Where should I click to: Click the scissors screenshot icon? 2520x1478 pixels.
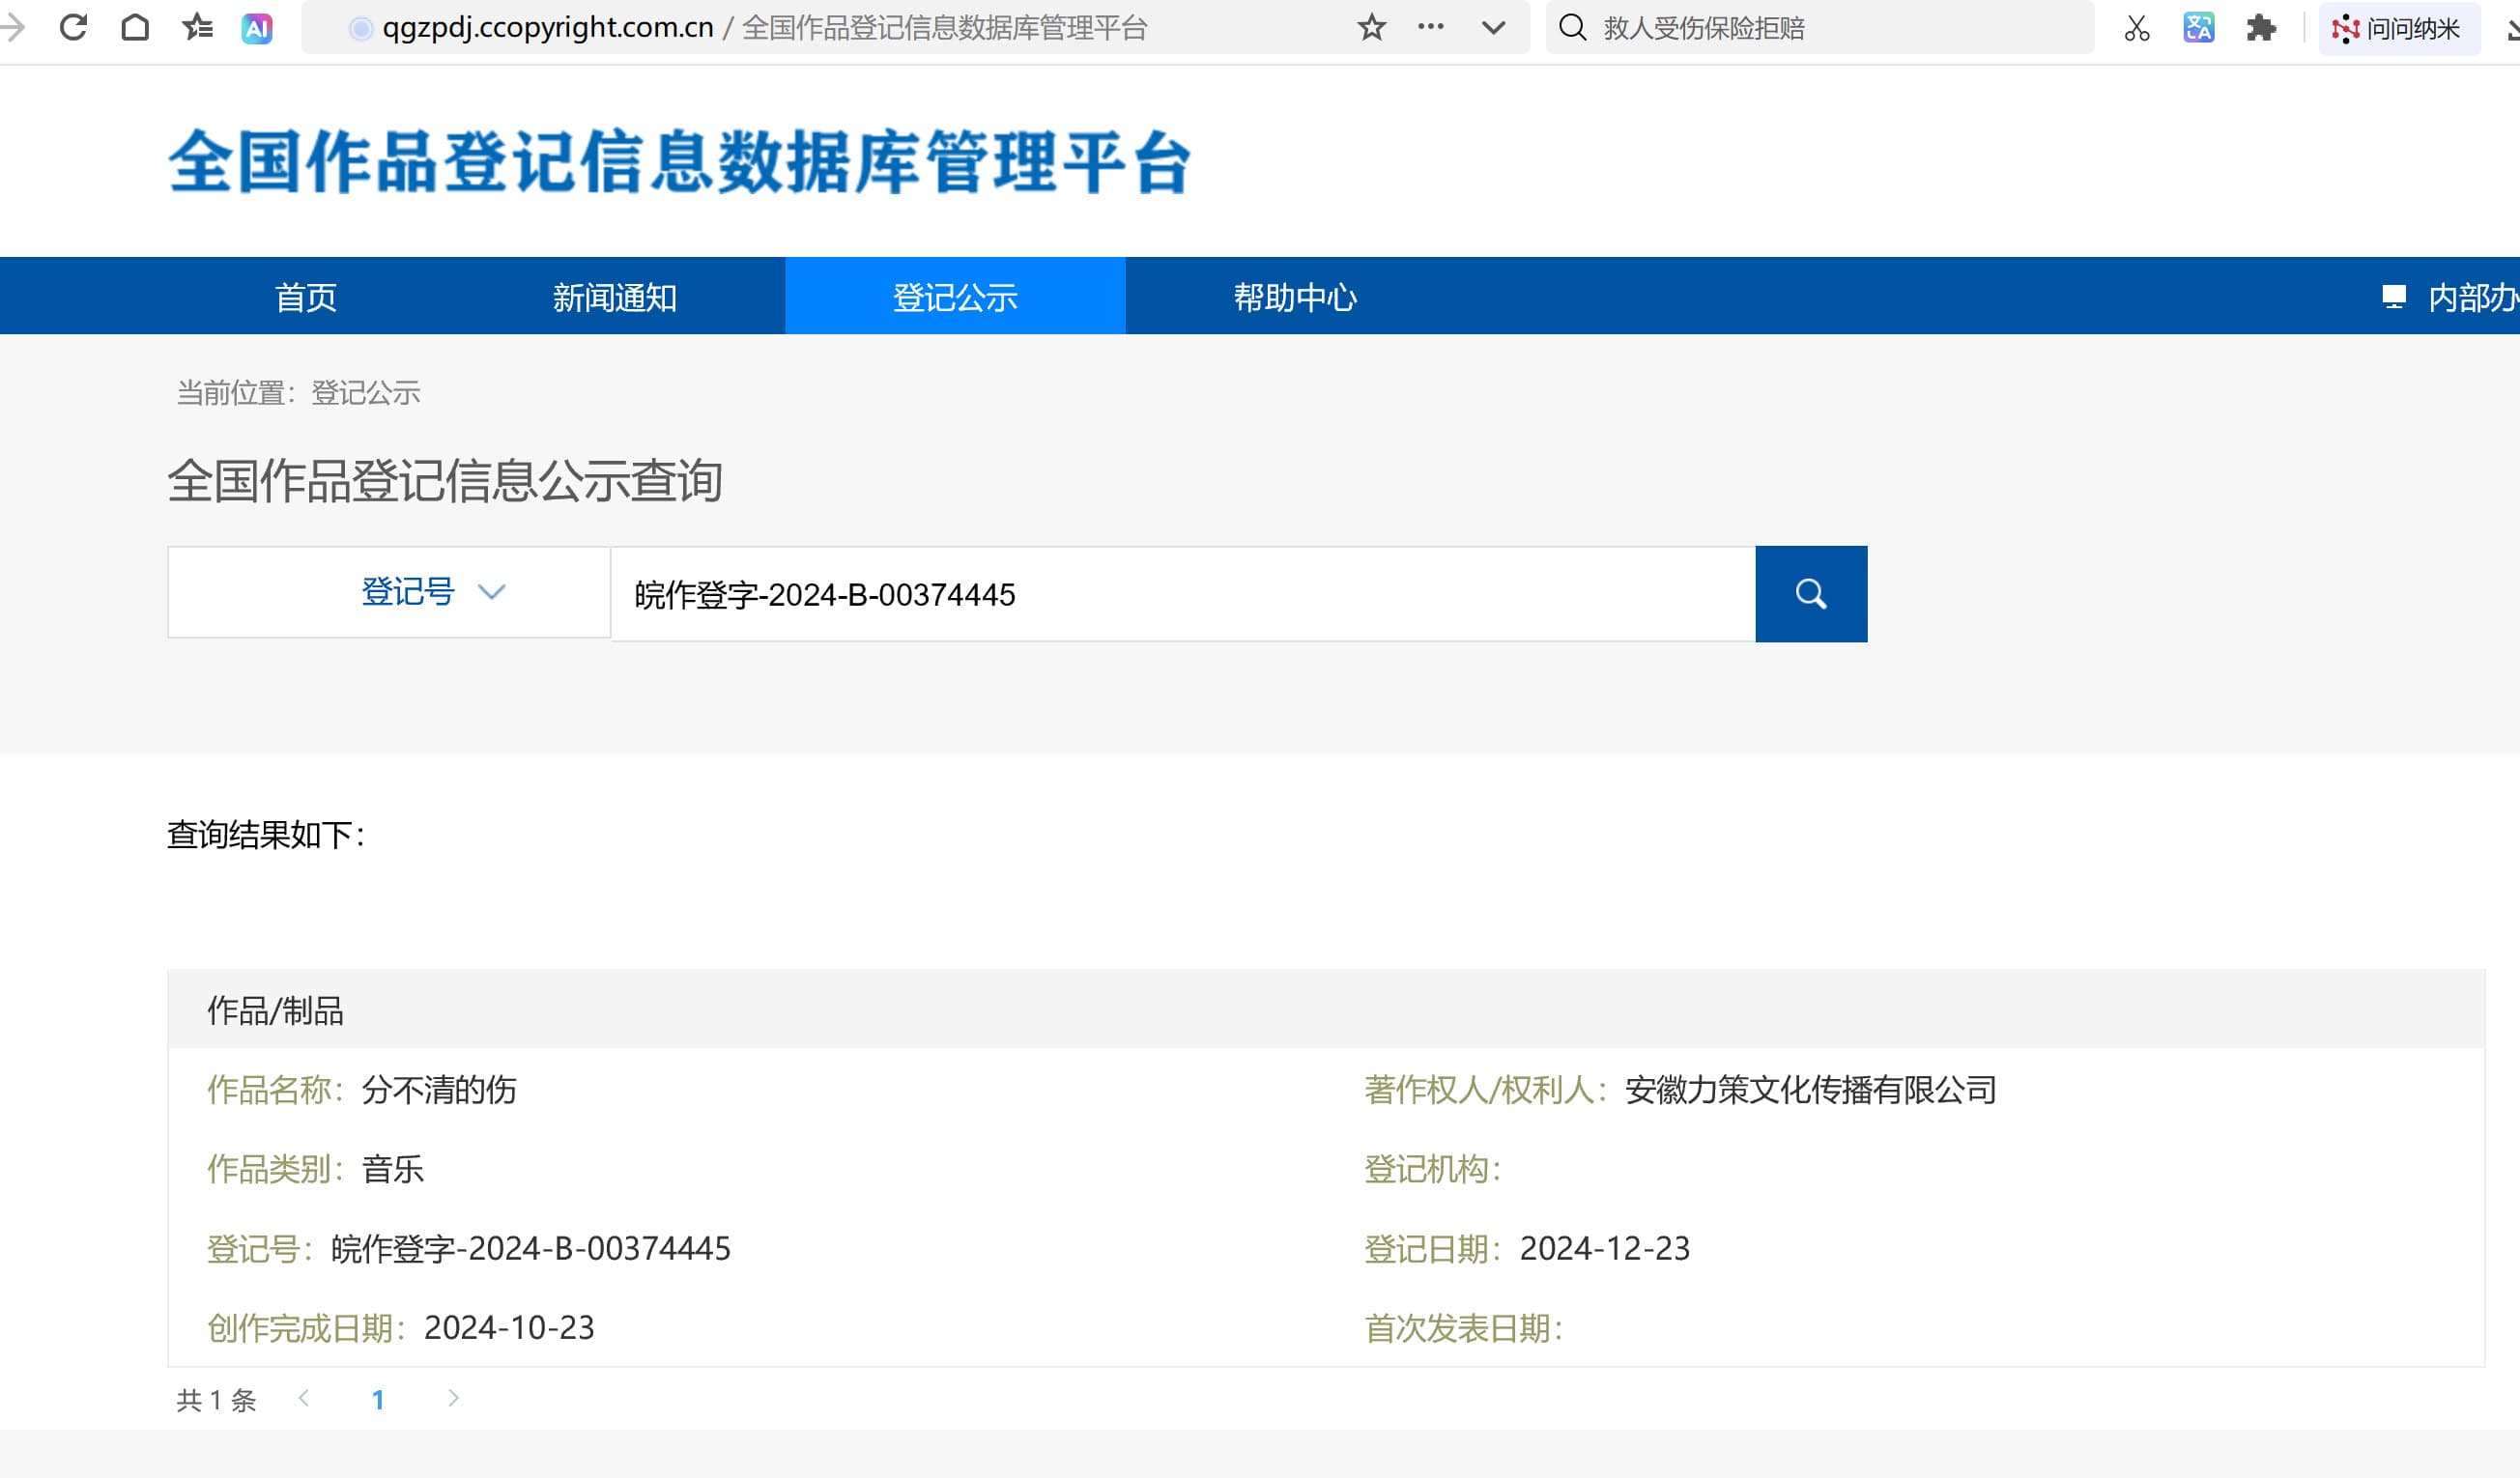[x=2137, y=28]
